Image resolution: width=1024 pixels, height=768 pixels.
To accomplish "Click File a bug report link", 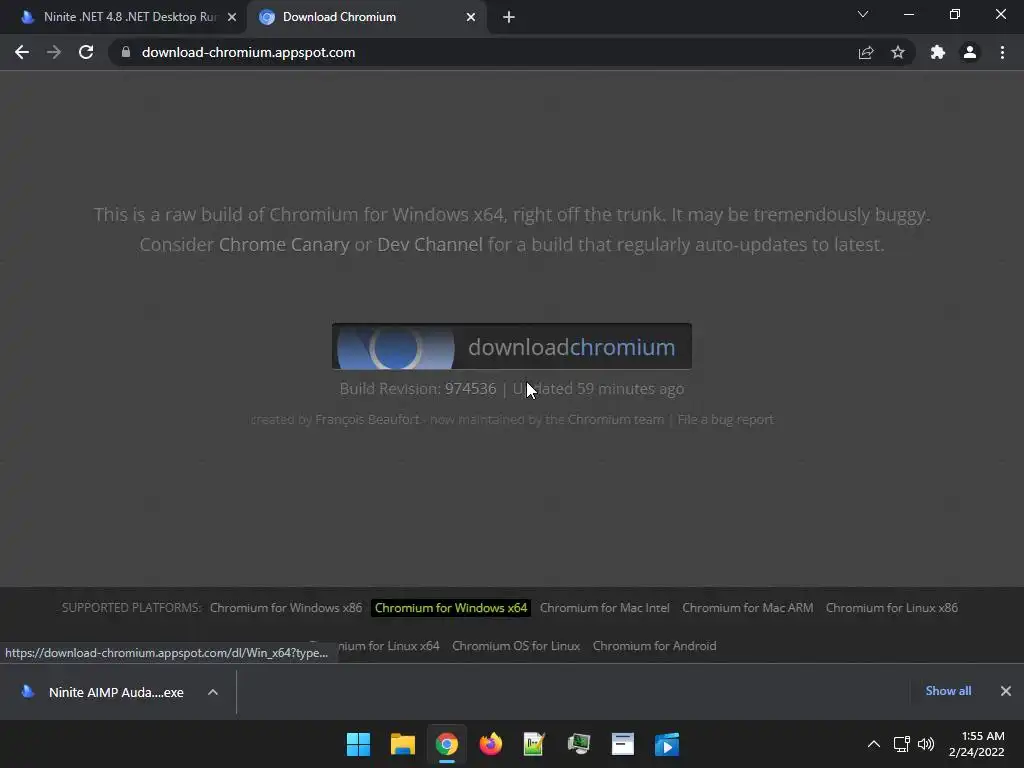I will point(725,419).
